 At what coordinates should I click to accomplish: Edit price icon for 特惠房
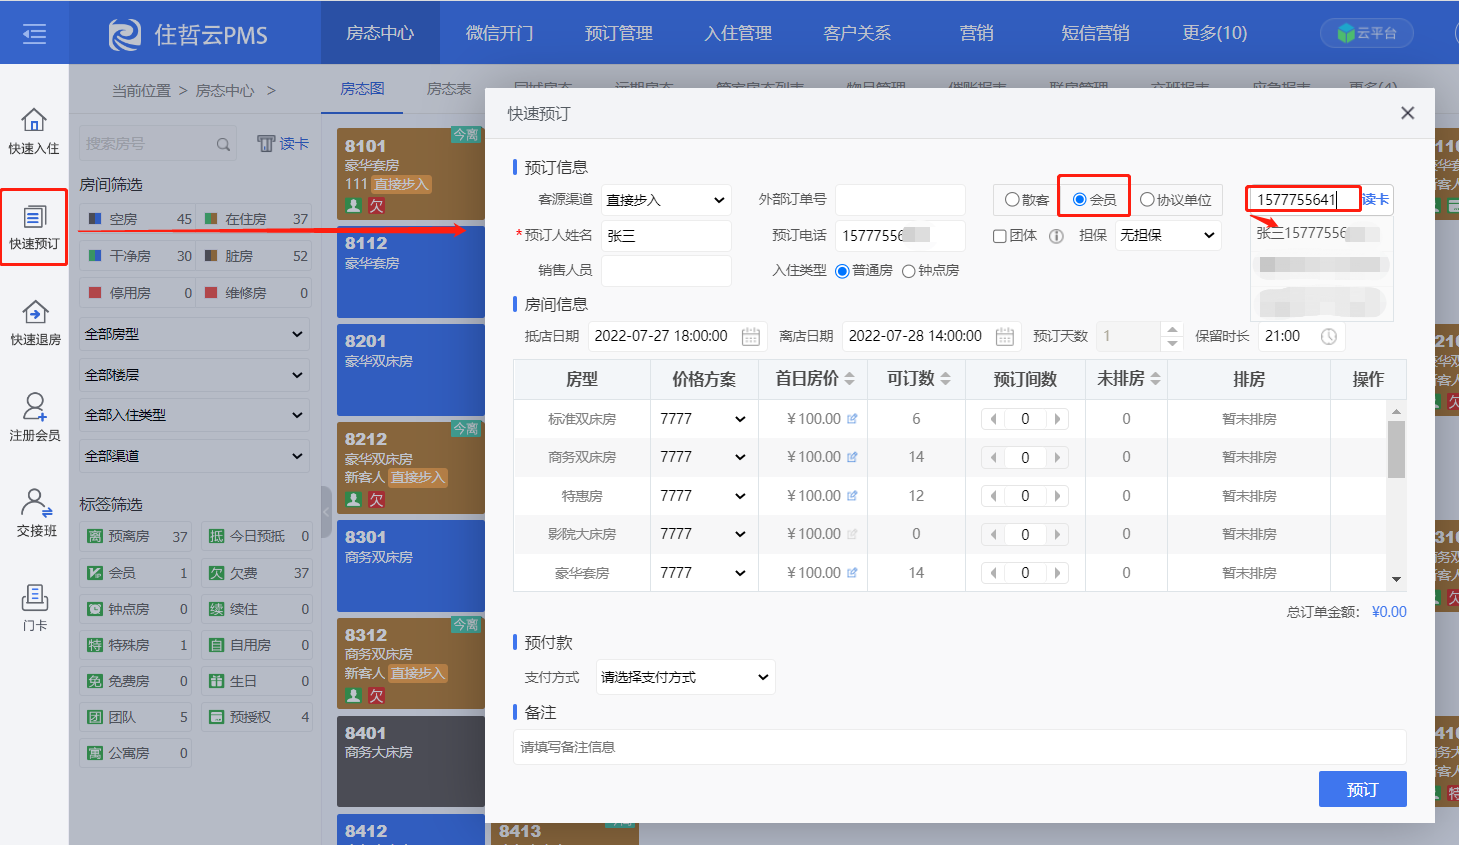point(852,496)
